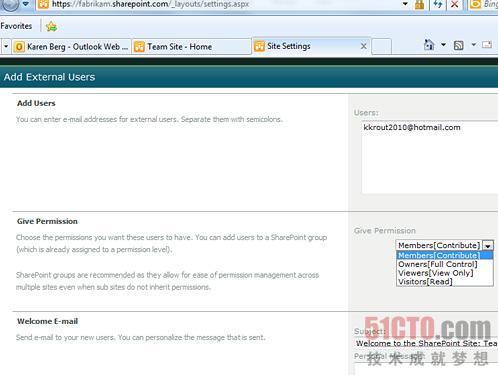This screenshot has width=498, height=375.
Task: Click the kkrout2010@hotmail.com address text
Action: [x=412, y=127]
